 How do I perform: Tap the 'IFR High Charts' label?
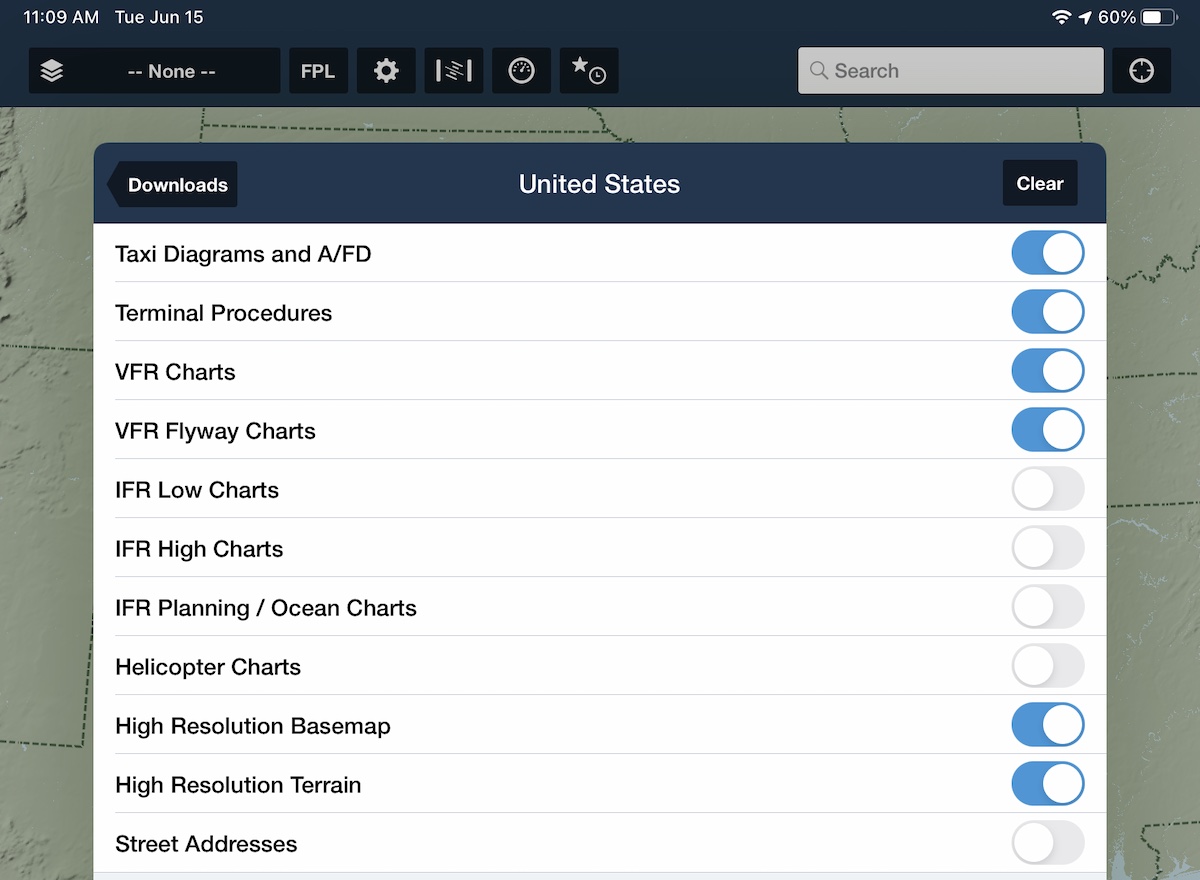(x=199, y=549)
